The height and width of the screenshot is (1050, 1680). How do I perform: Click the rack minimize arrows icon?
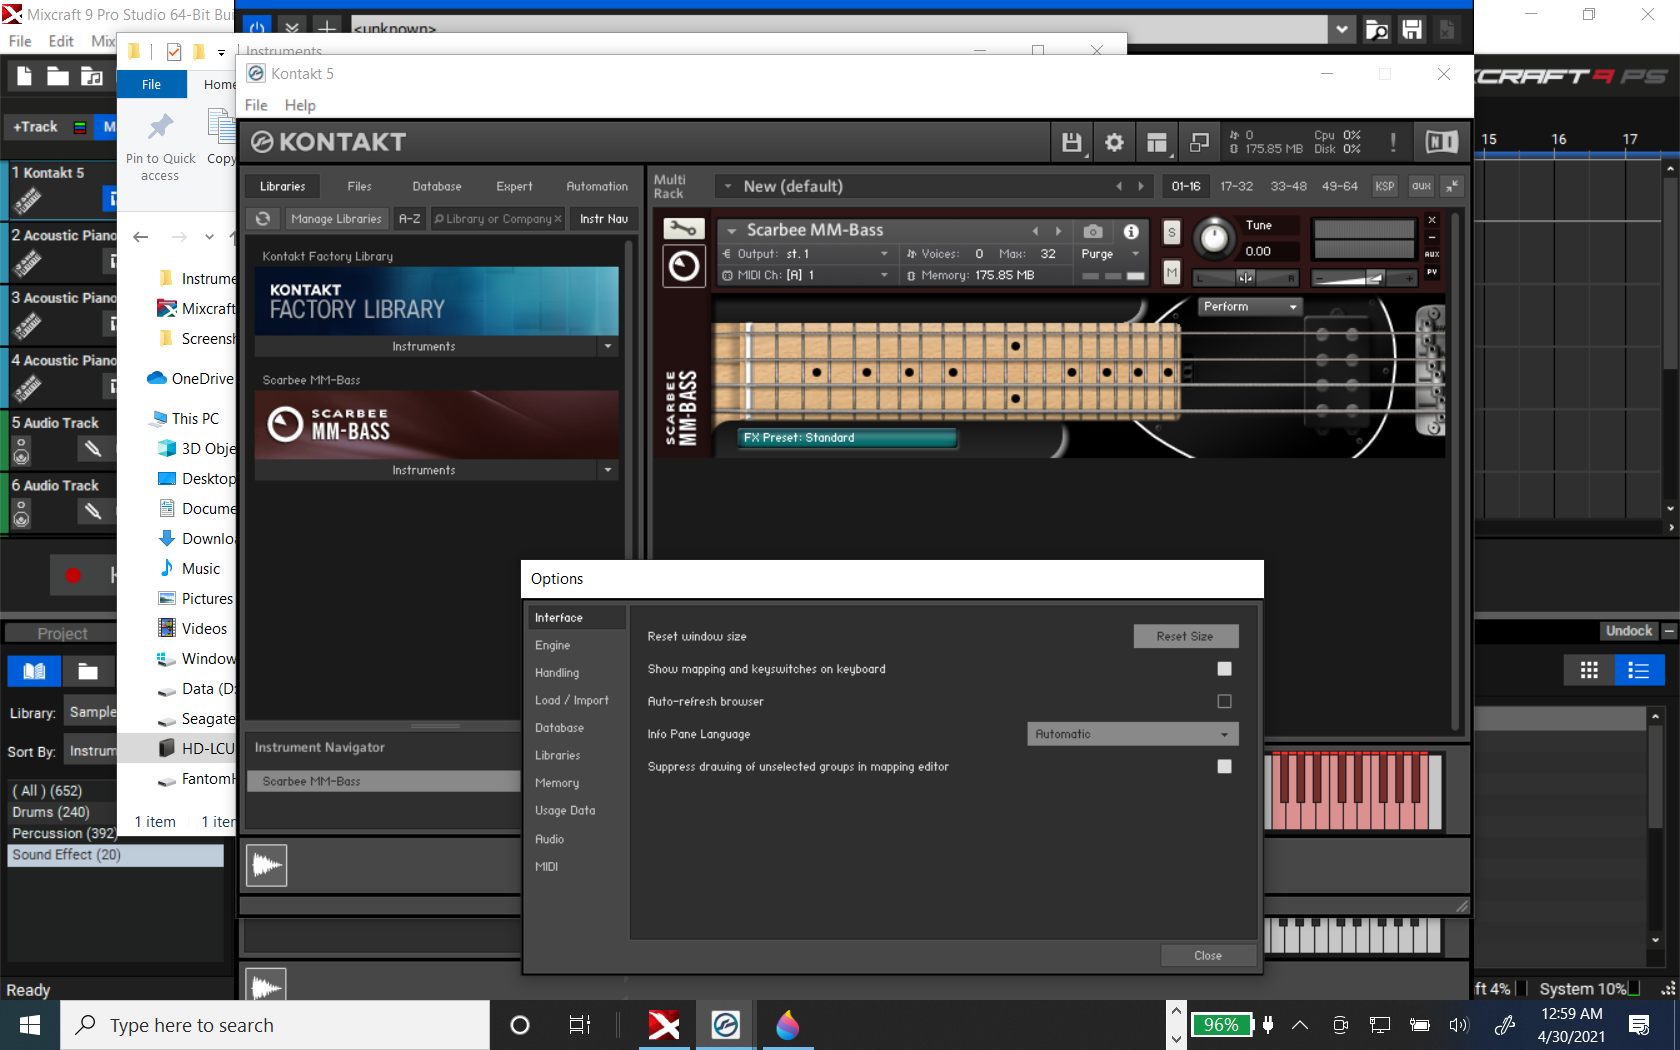click(x=1452, y=186)
